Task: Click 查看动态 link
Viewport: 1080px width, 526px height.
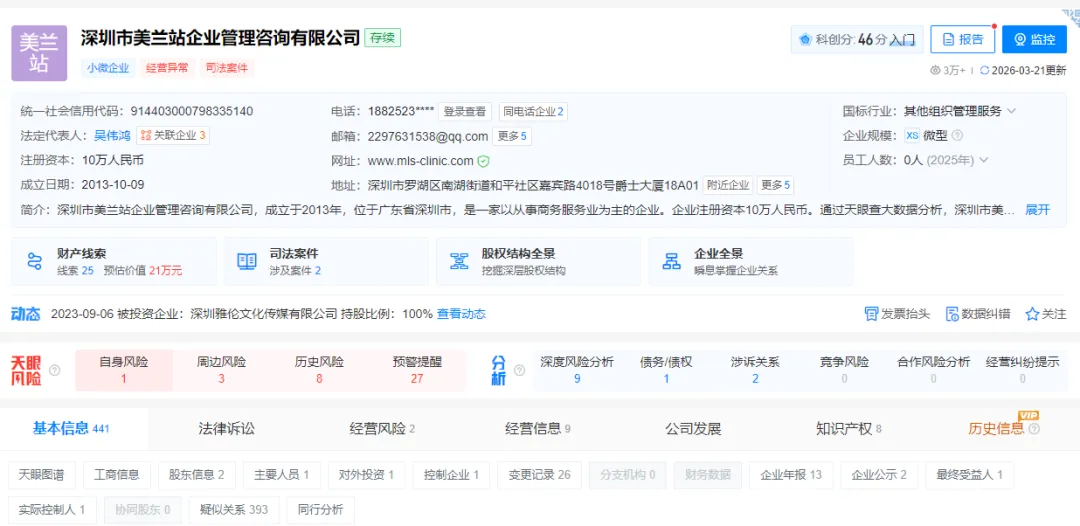Action: (x=461, y=314)
